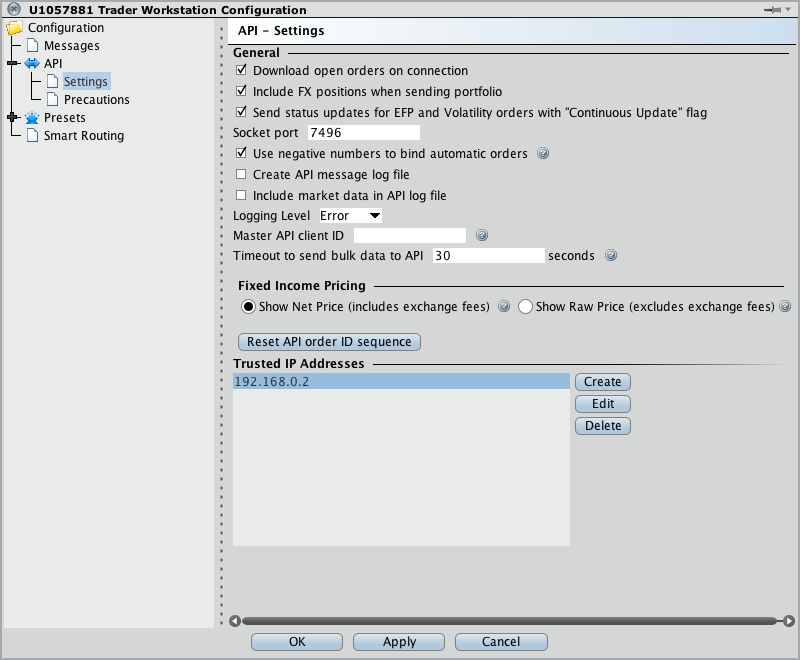Select Messages in configuration tree
800x660 pixels.
(x=72, y=46)
